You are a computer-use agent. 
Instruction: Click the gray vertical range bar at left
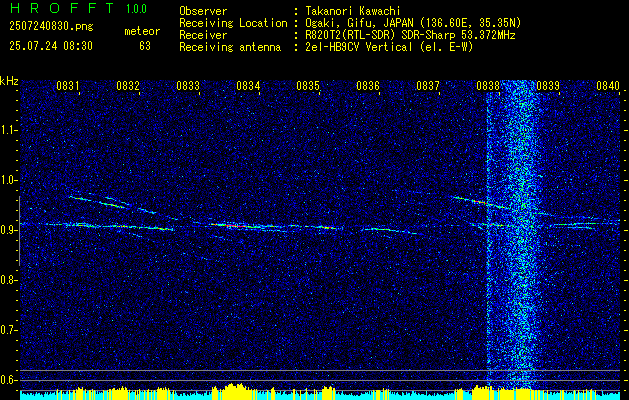pos(19,231)
